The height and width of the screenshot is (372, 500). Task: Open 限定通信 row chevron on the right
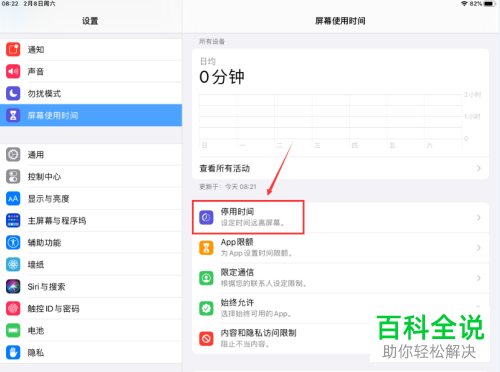[479, 278]
